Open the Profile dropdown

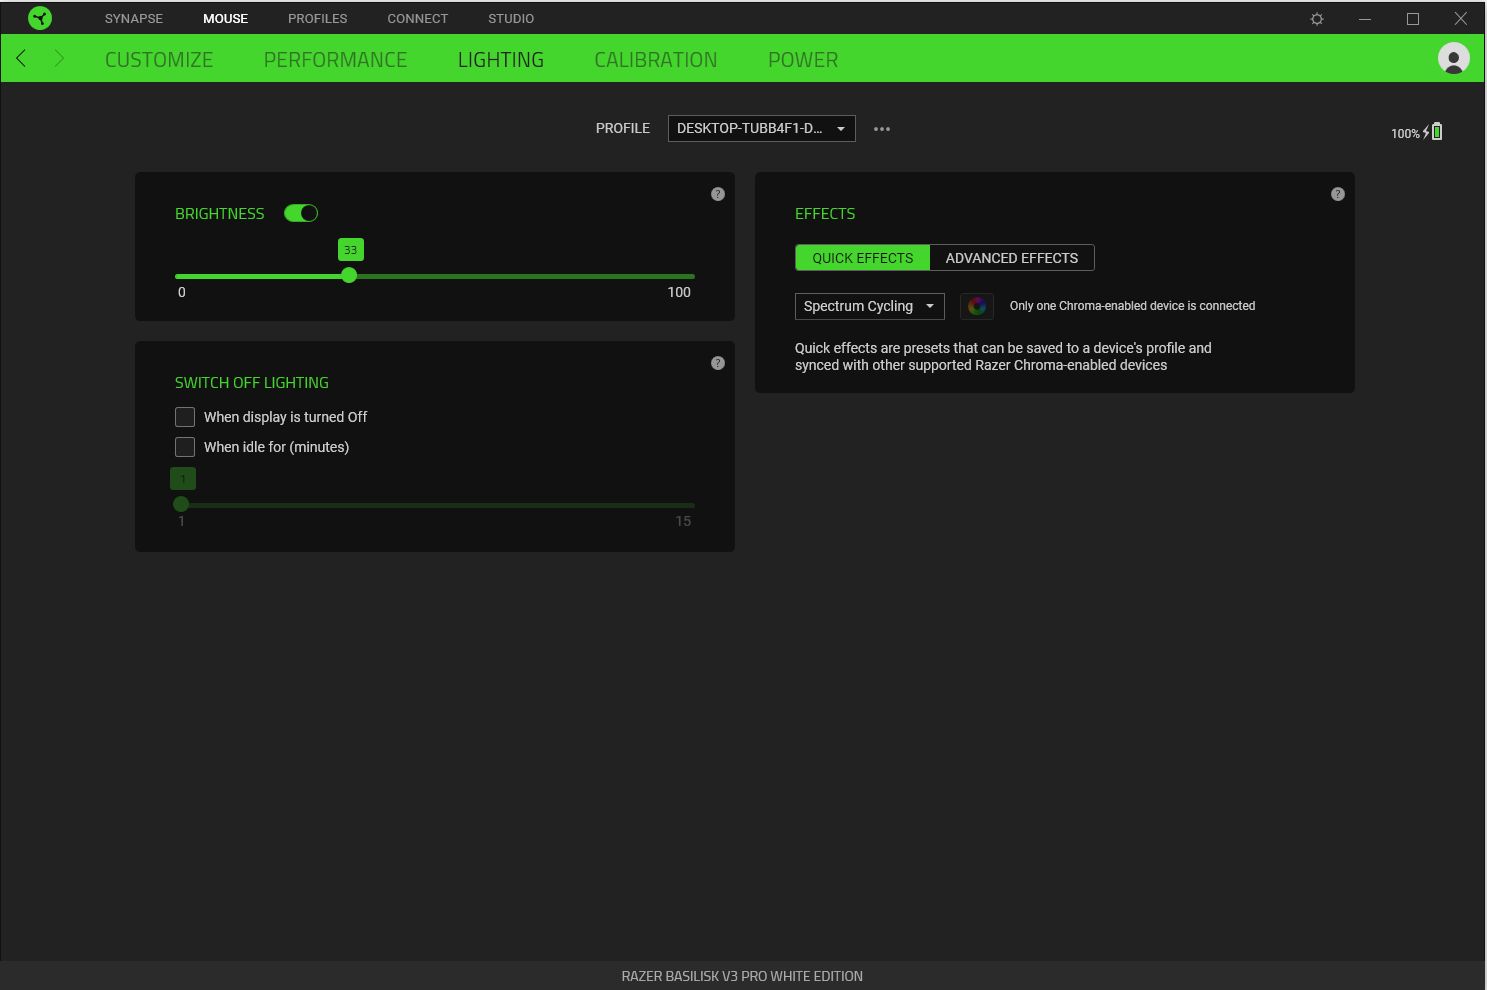(x=762, y=128)
